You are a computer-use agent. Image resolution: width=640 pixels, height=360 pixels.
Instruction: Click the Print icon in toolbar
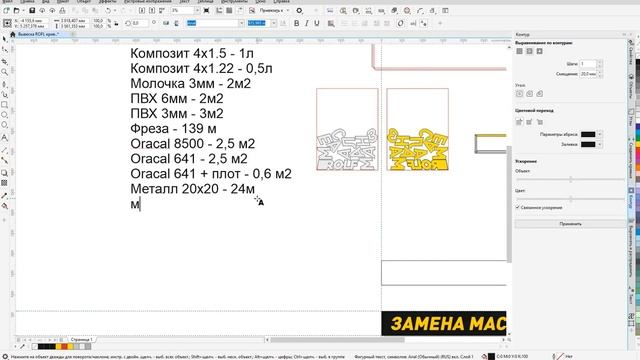62,10
